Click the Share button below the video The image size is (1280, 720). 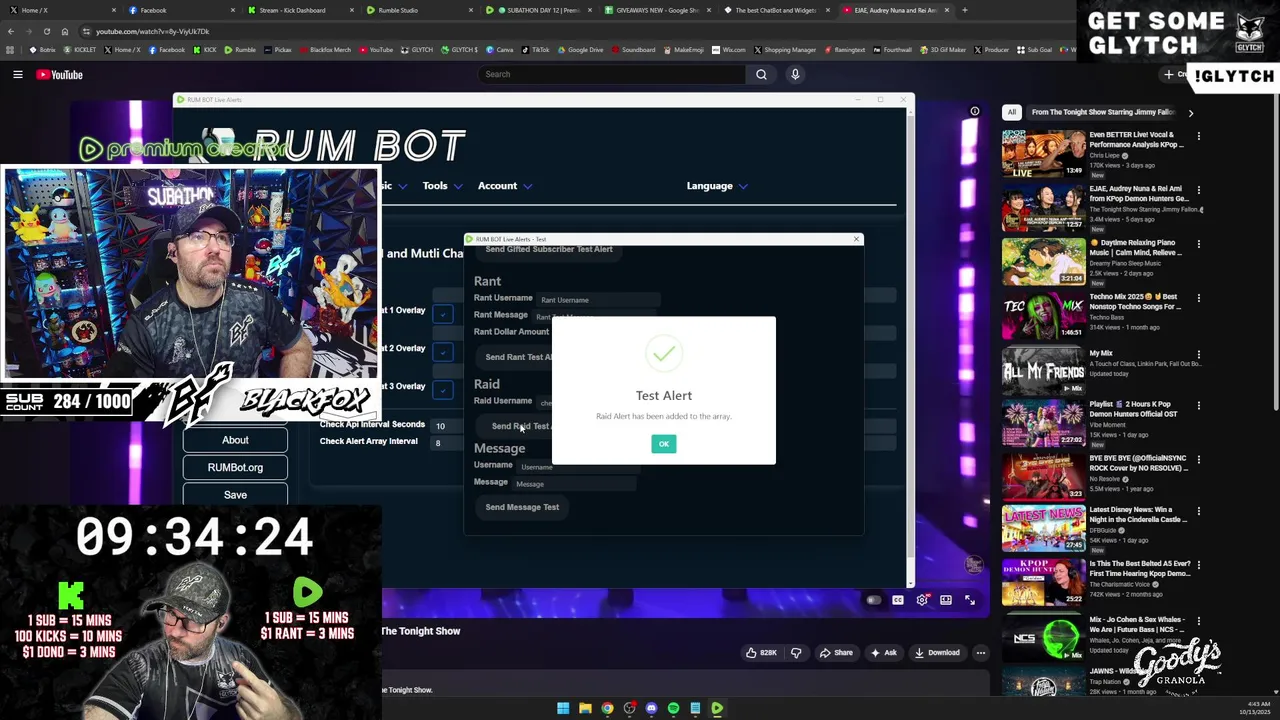click(x=836, y=653)
